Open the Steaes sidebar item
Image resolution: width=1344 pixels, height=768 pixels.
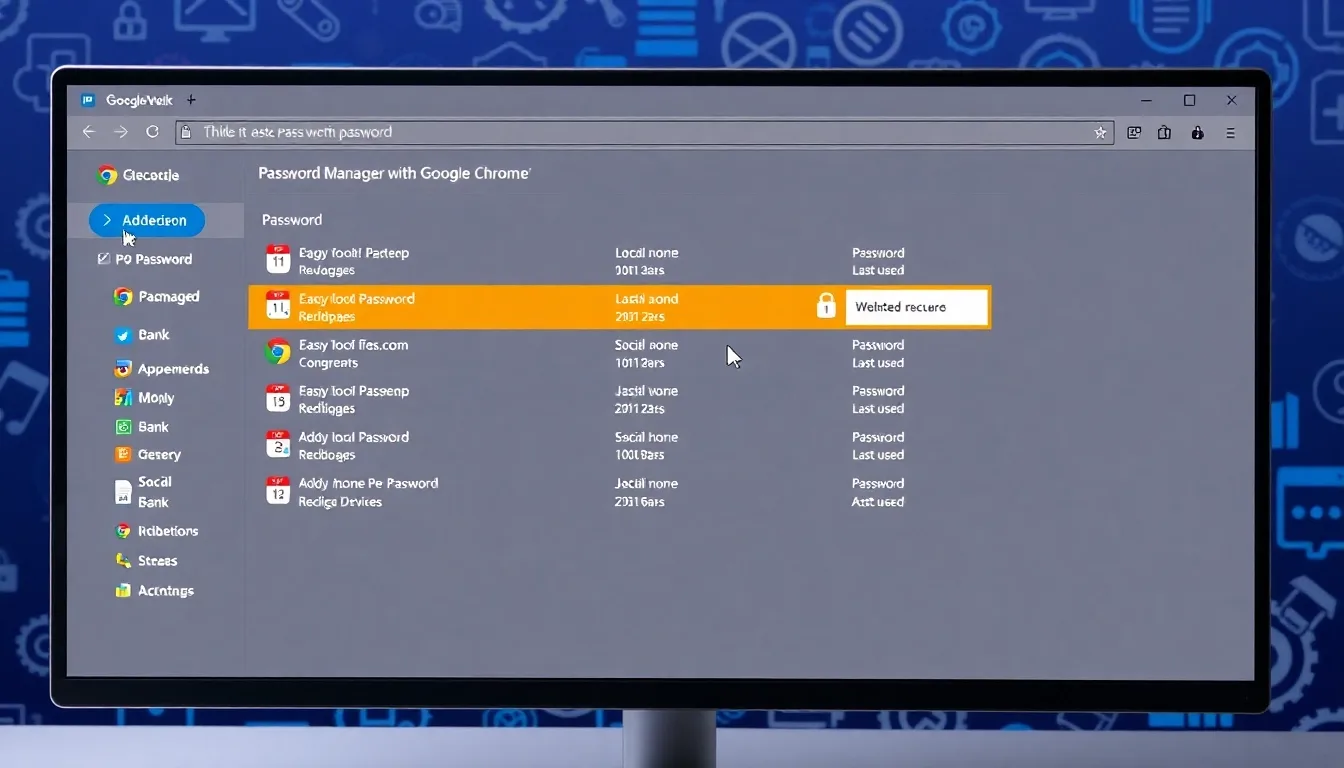(x=146, y=561)
